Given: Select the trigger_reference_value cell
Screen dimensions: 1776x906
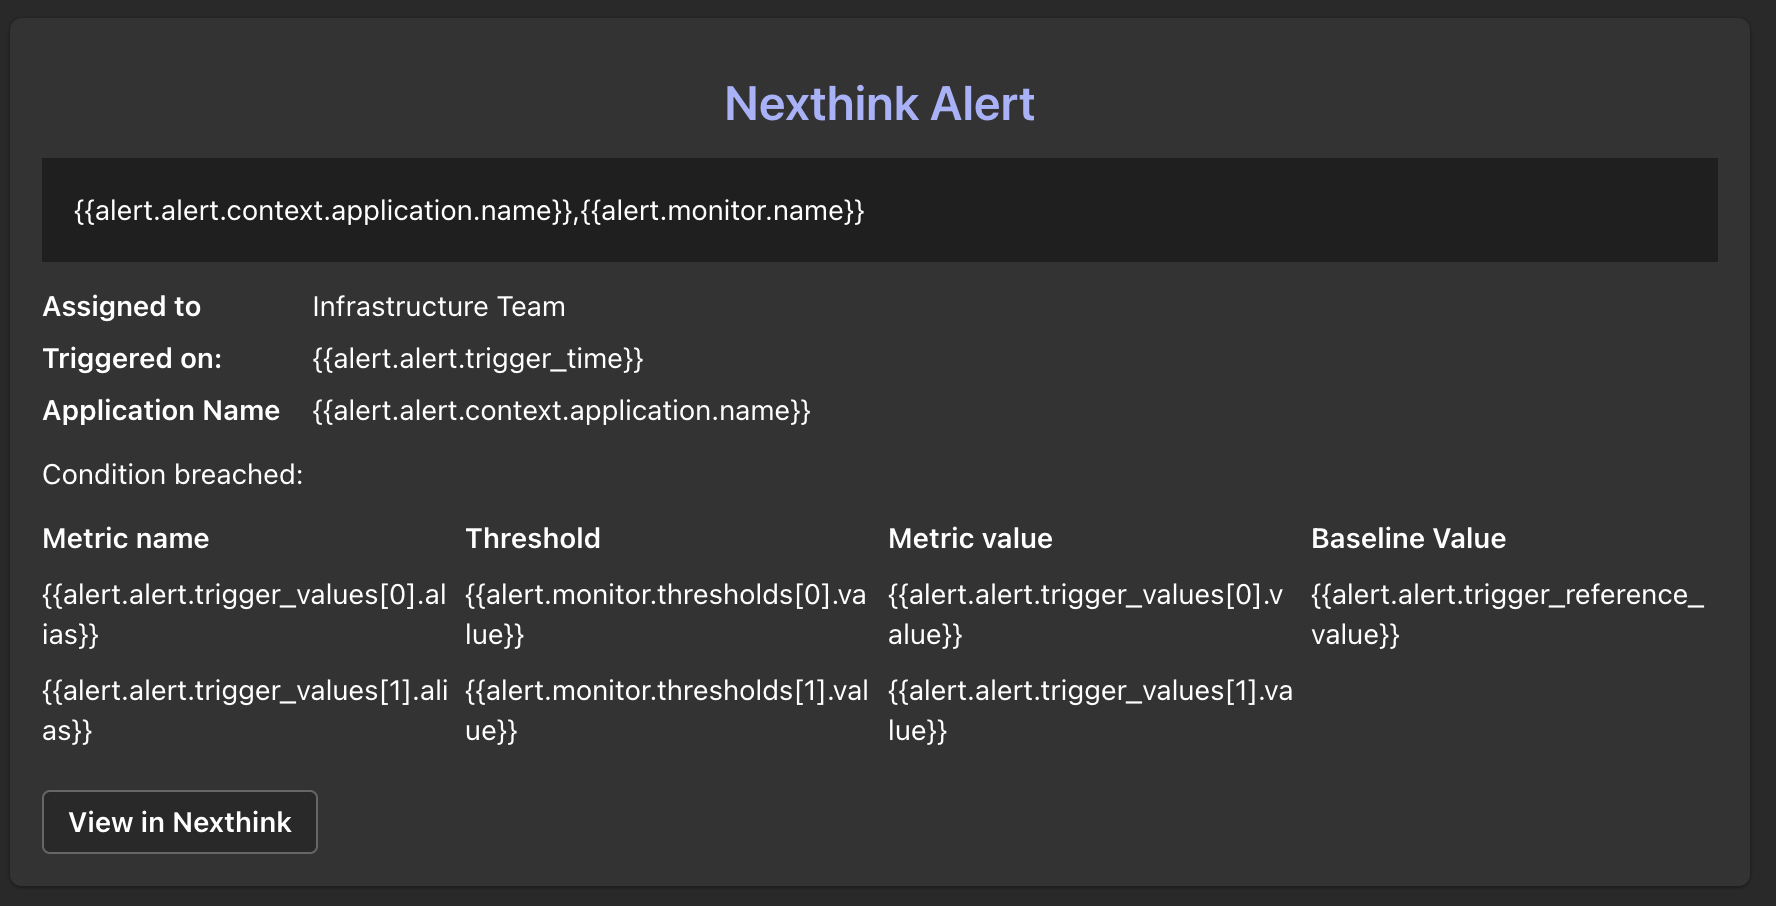Looking at the screenshot, I should click(x=1507, y=614).
